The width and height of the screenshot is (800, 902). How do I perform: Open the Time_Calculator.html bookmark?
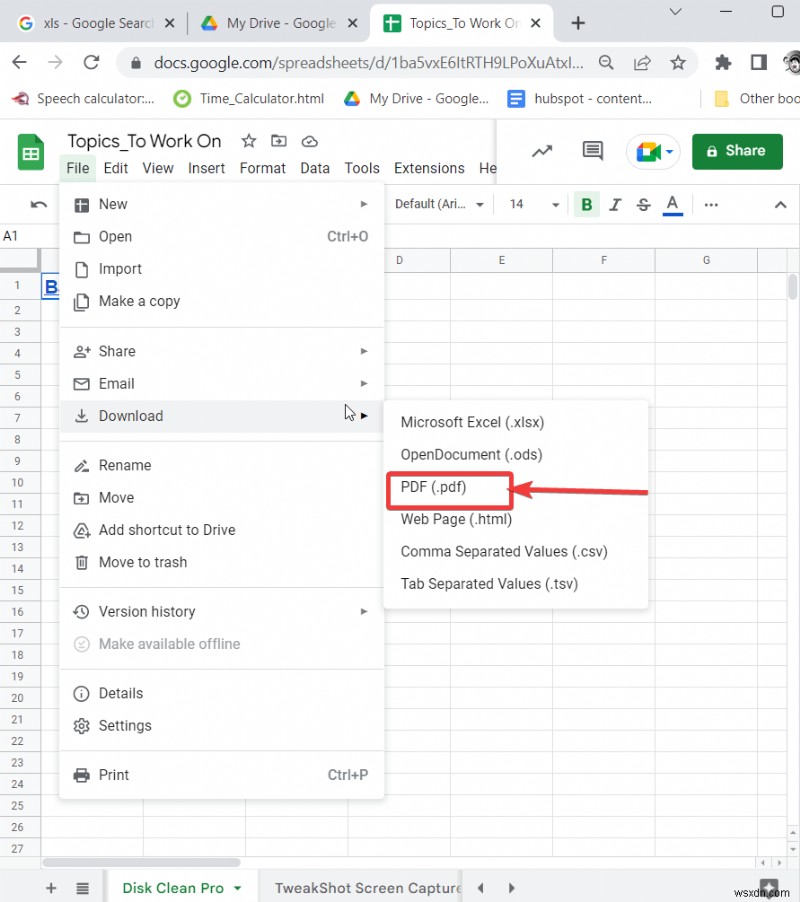click(248, 99)
